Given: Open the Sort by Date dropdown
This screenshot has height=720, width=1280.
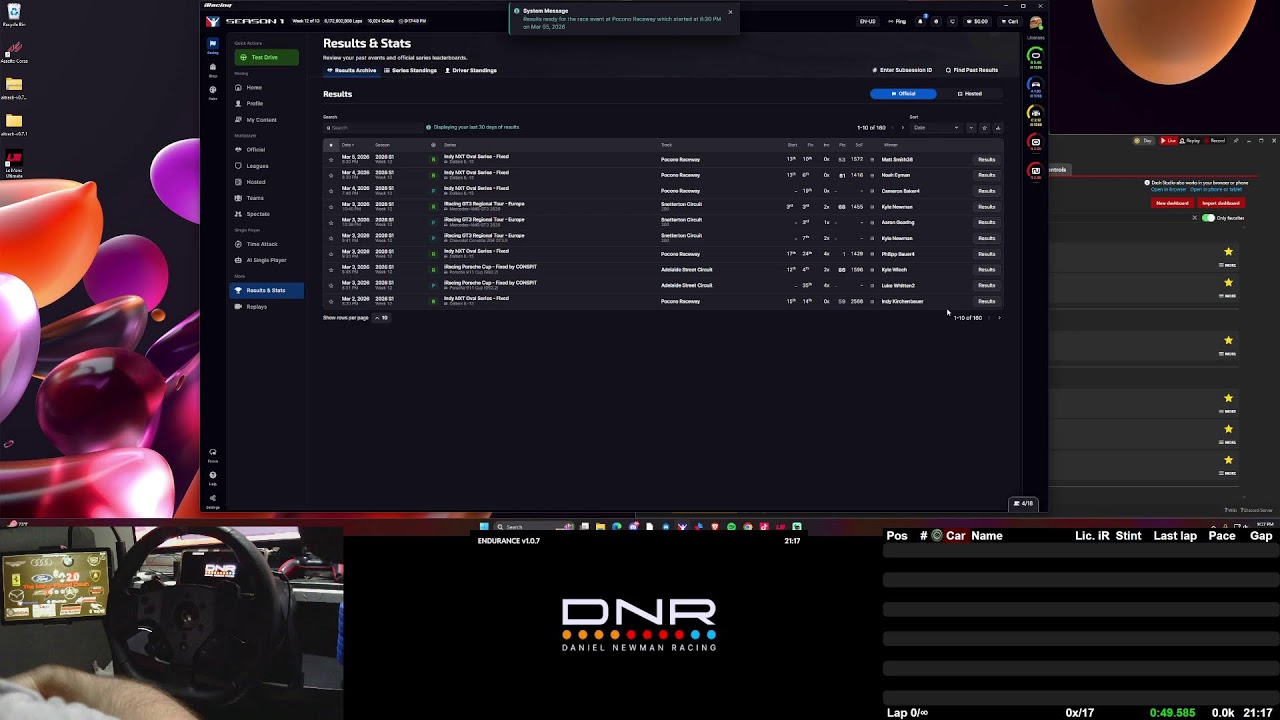Looking at the screenshot, I should coord(935,127).
